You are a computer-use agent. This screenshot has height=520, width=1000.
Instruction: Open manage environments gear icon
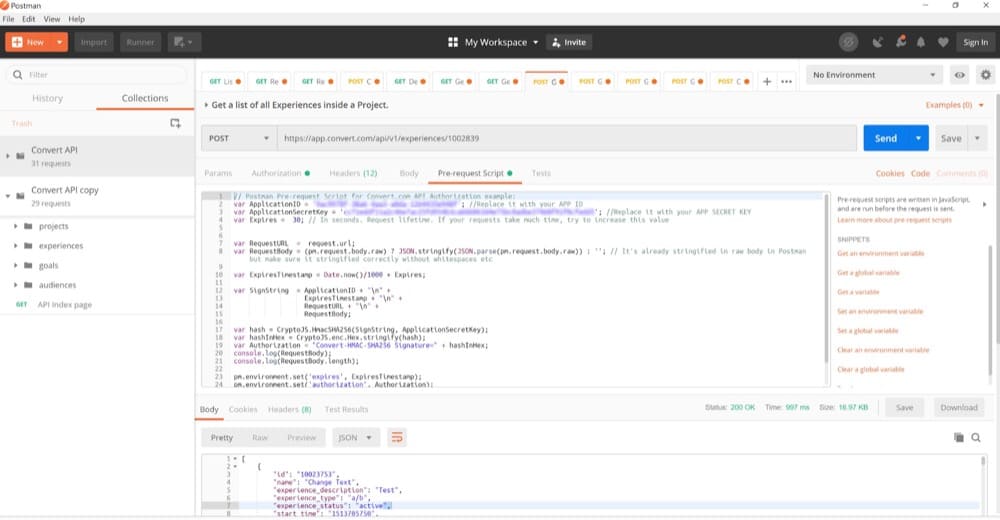985,75
